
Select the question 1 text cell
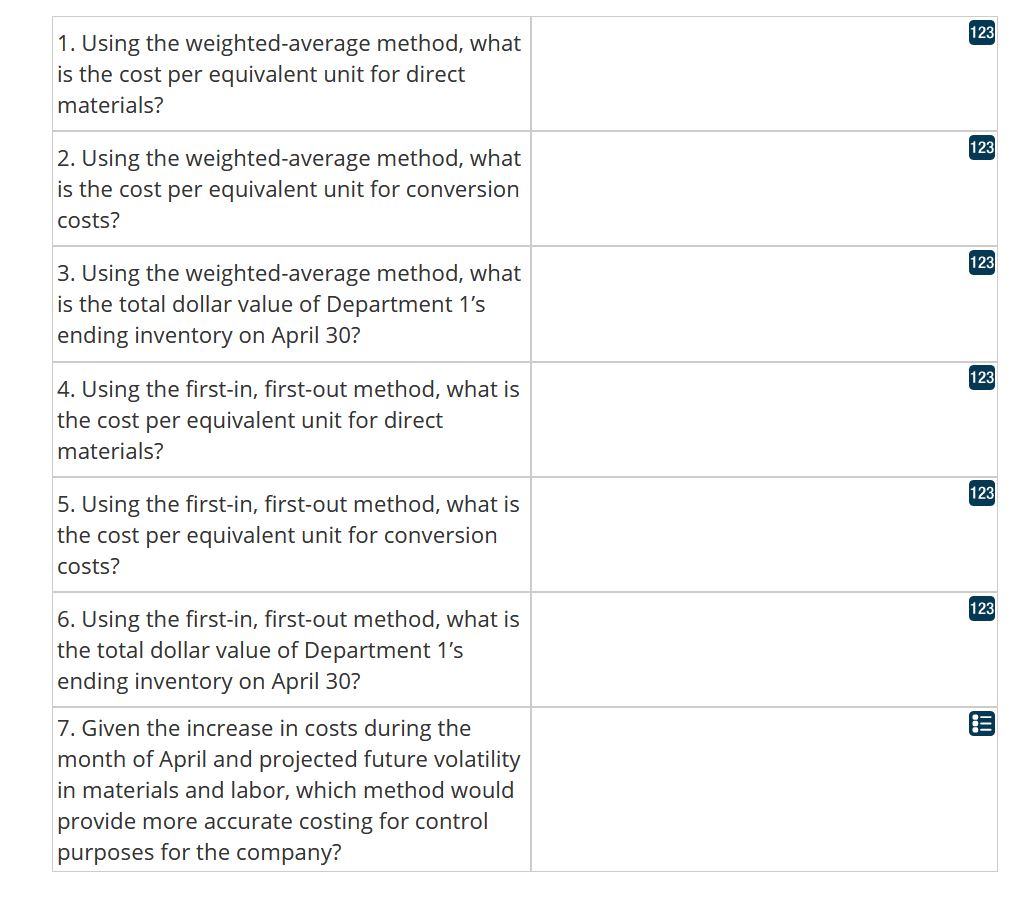tap(289, 73)
